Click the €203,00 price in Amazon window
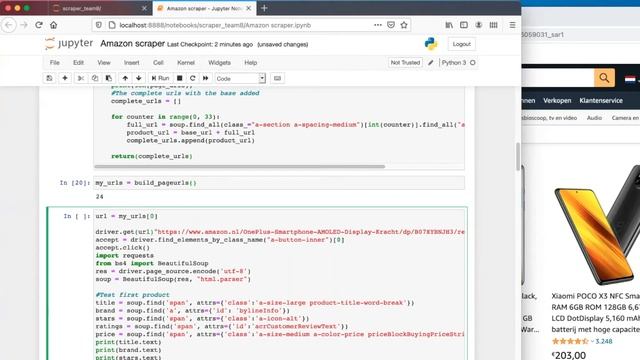 click(x=569, y=355)
